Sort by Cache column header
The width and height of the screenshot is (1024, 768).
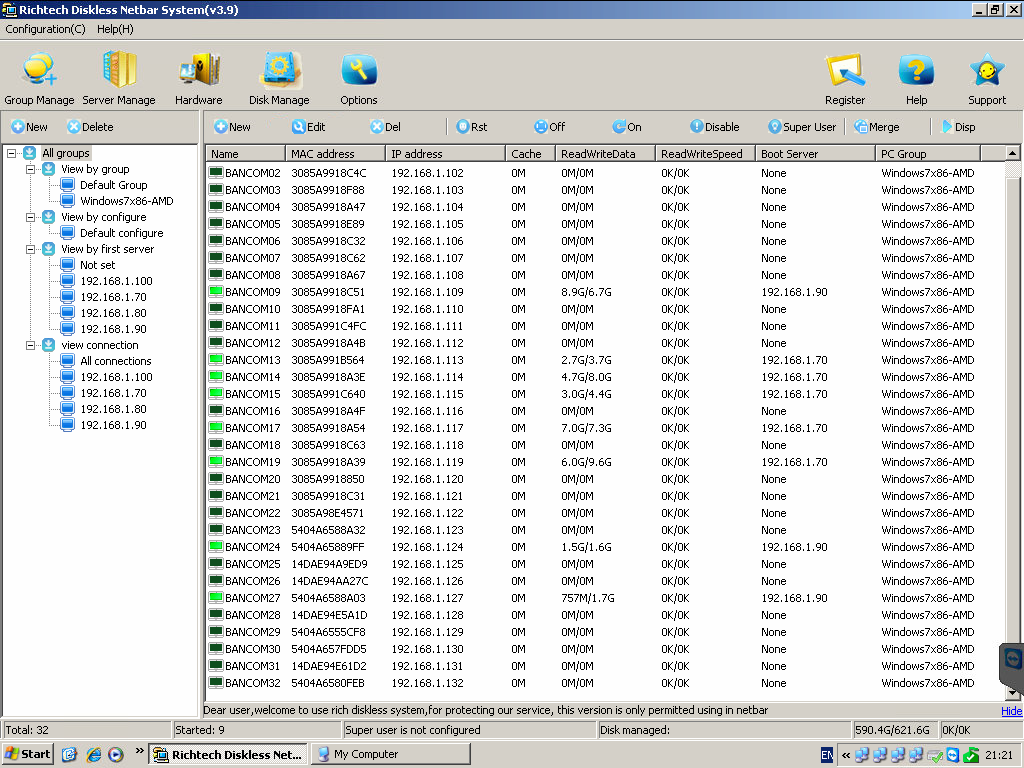[530, 154]
